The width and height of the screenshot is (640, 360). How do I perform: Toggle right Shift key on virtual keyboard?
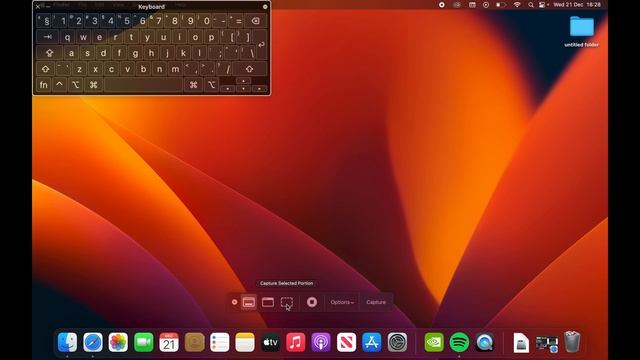(x=250, y=69)
